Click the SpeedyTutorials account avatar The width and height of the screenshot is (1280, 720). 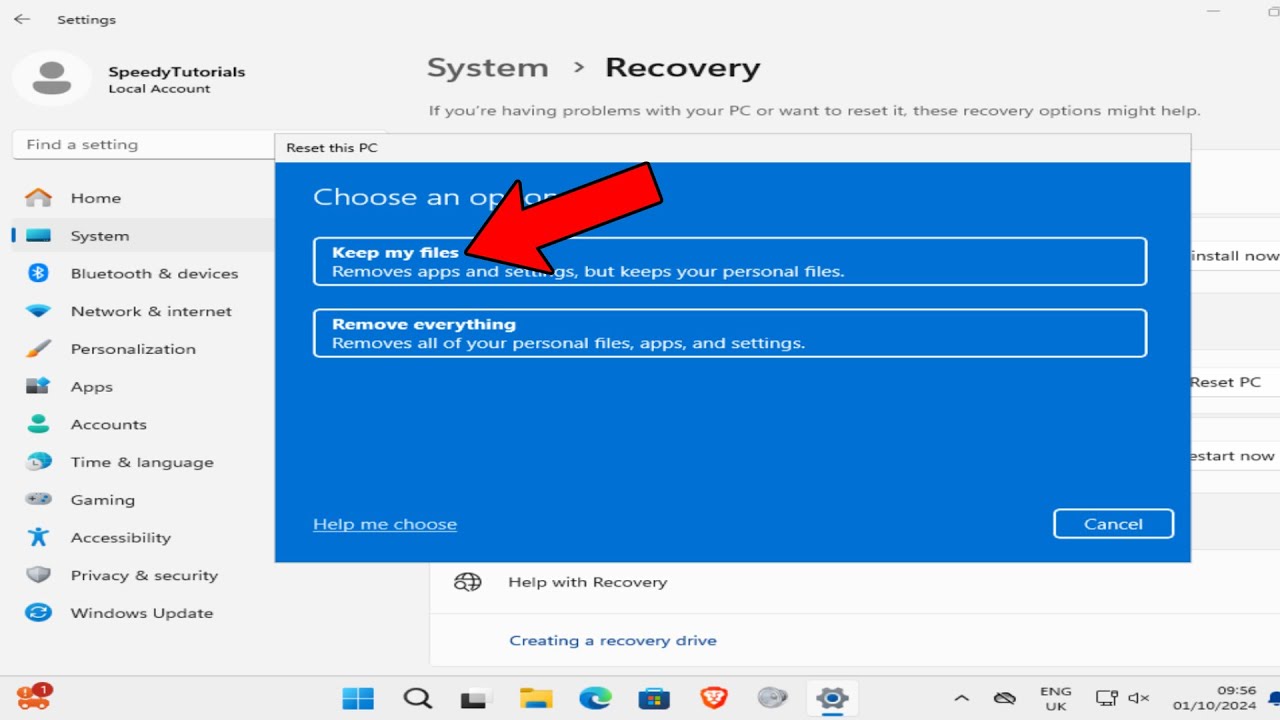[x=52, y=78]
